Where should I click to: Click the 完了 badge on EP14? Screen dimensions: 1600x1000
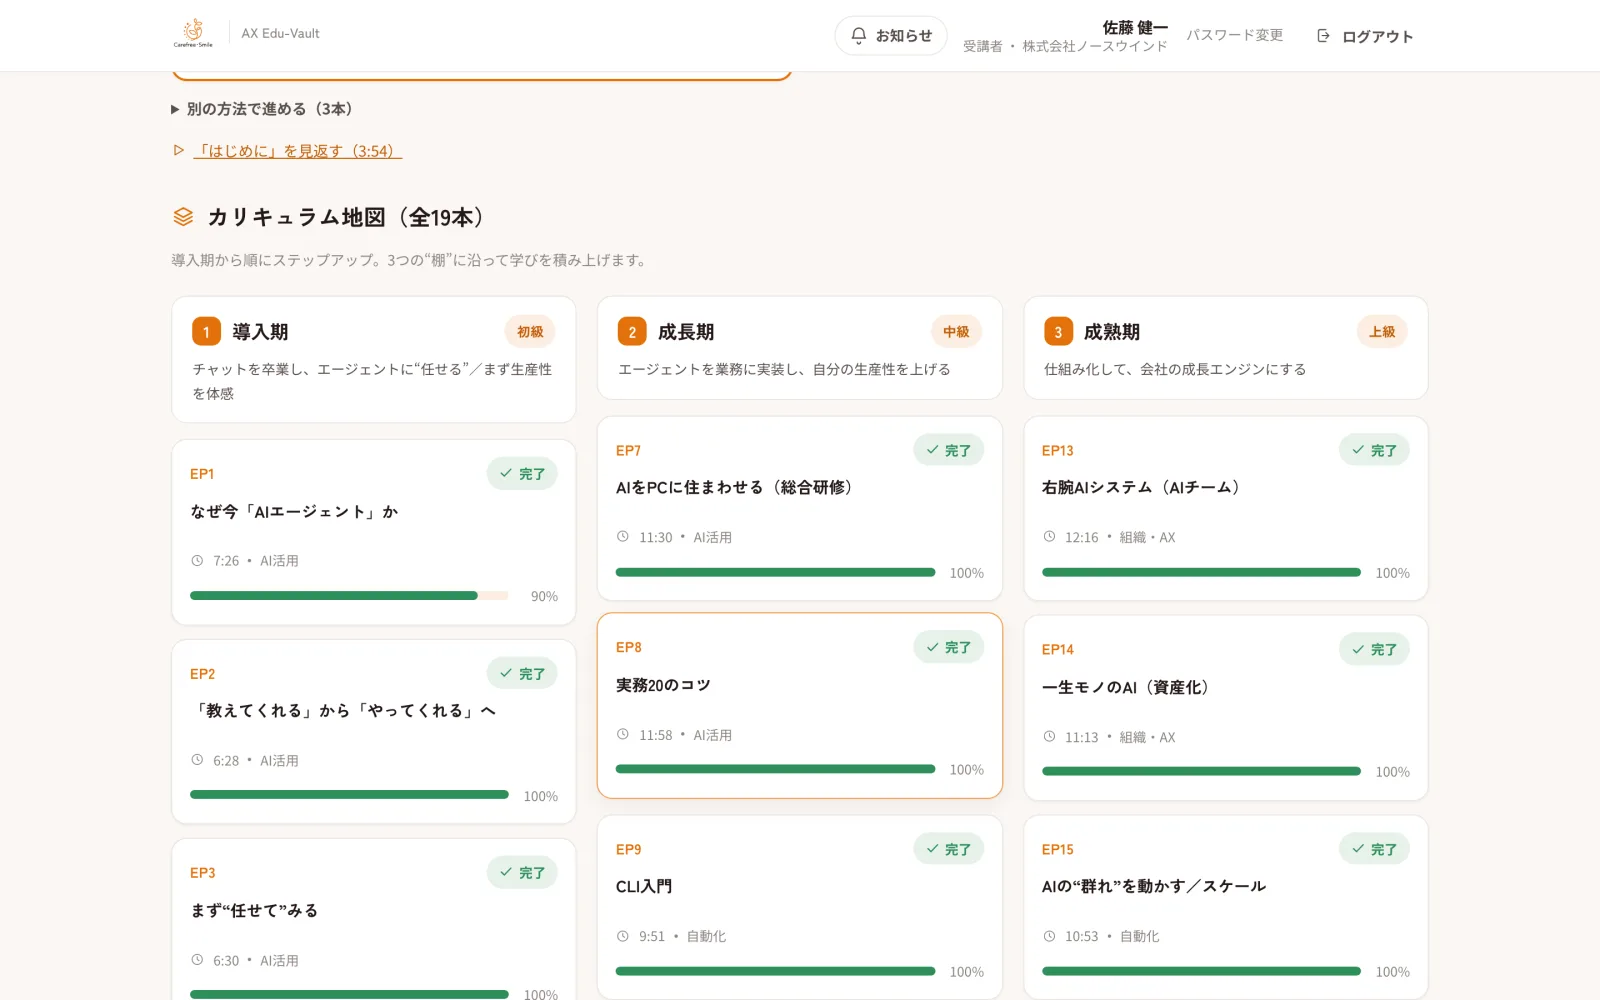(1374, 650)
